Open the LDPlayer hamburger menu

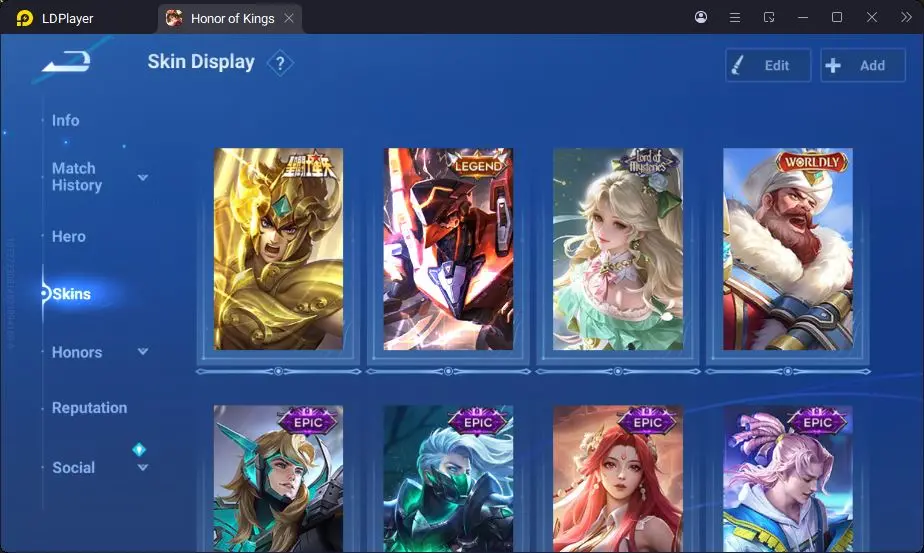click(x=735, y=18)
